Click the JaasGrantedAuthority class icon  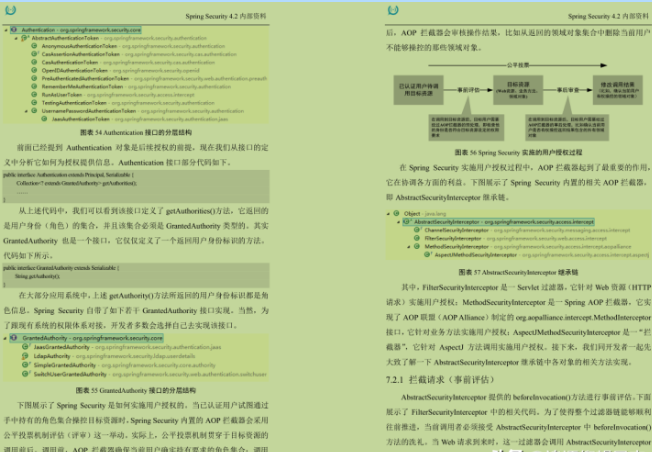pos(25,347)
